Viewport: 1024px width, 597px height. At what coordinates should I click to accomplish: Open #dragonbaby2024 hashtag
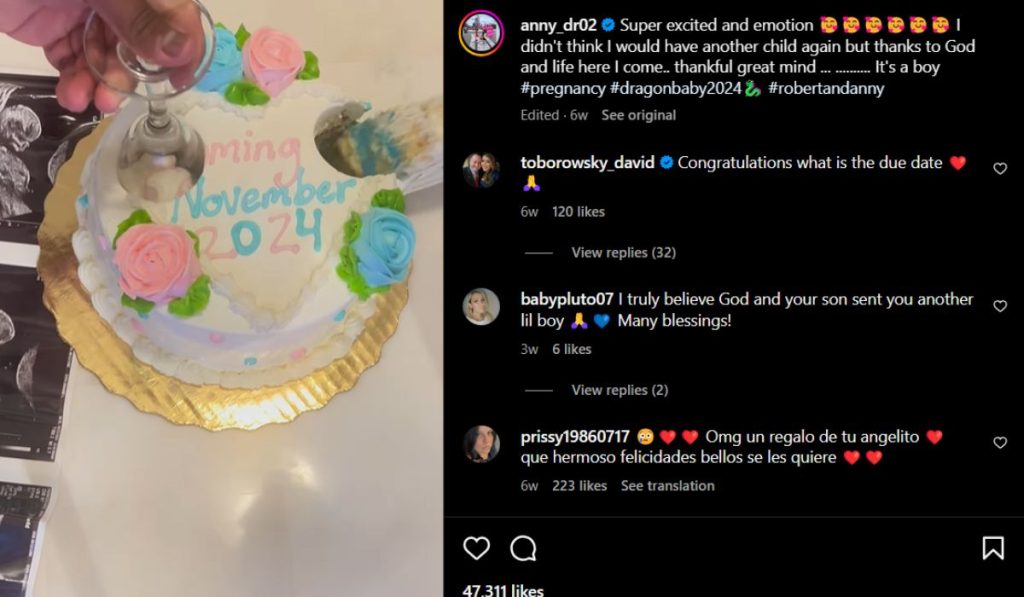coord(676,88)
